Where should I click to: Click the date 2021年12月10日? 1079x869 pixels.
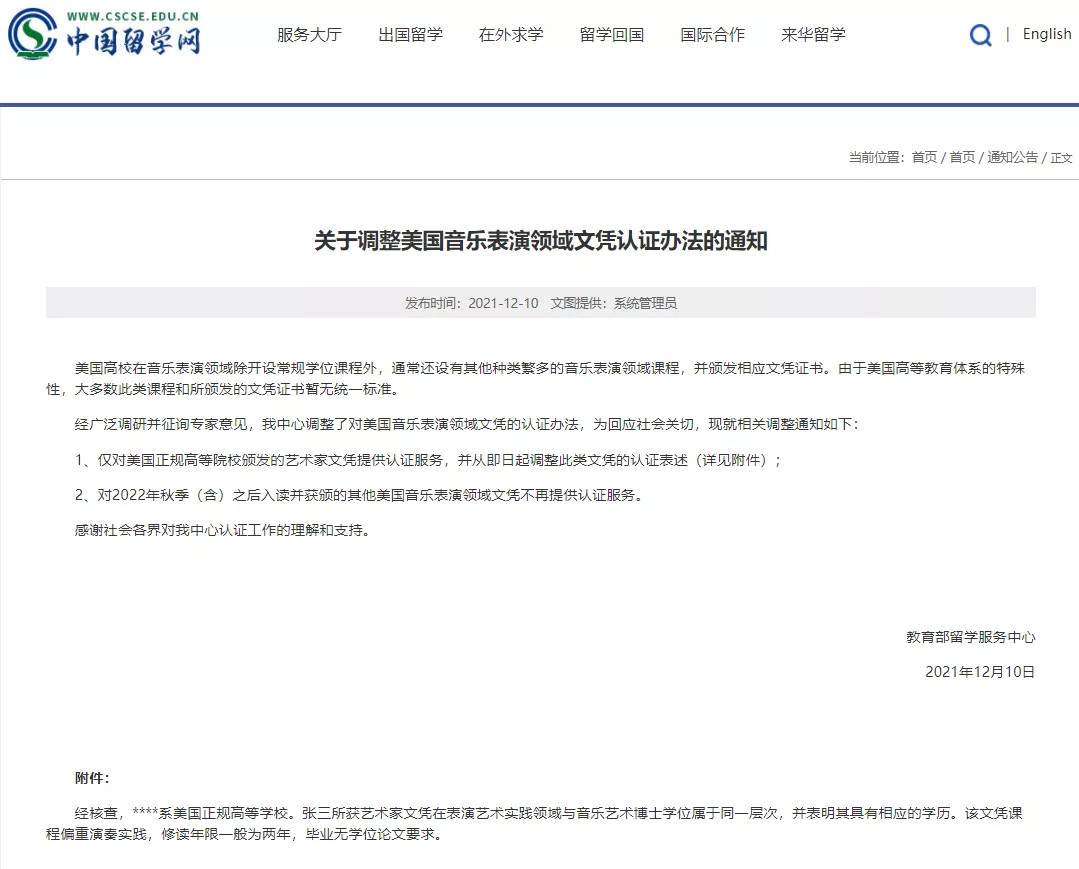[x=980, y=672]
